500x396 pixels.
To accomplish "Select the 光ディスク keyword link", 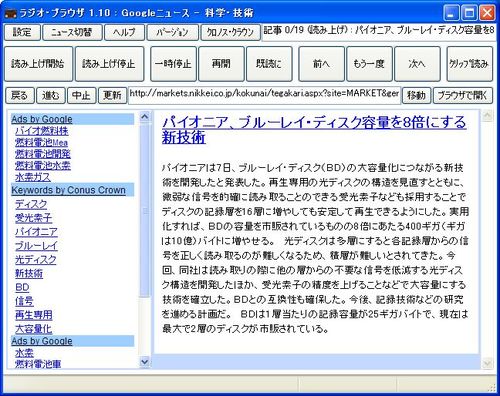I will tap(36, 259).
